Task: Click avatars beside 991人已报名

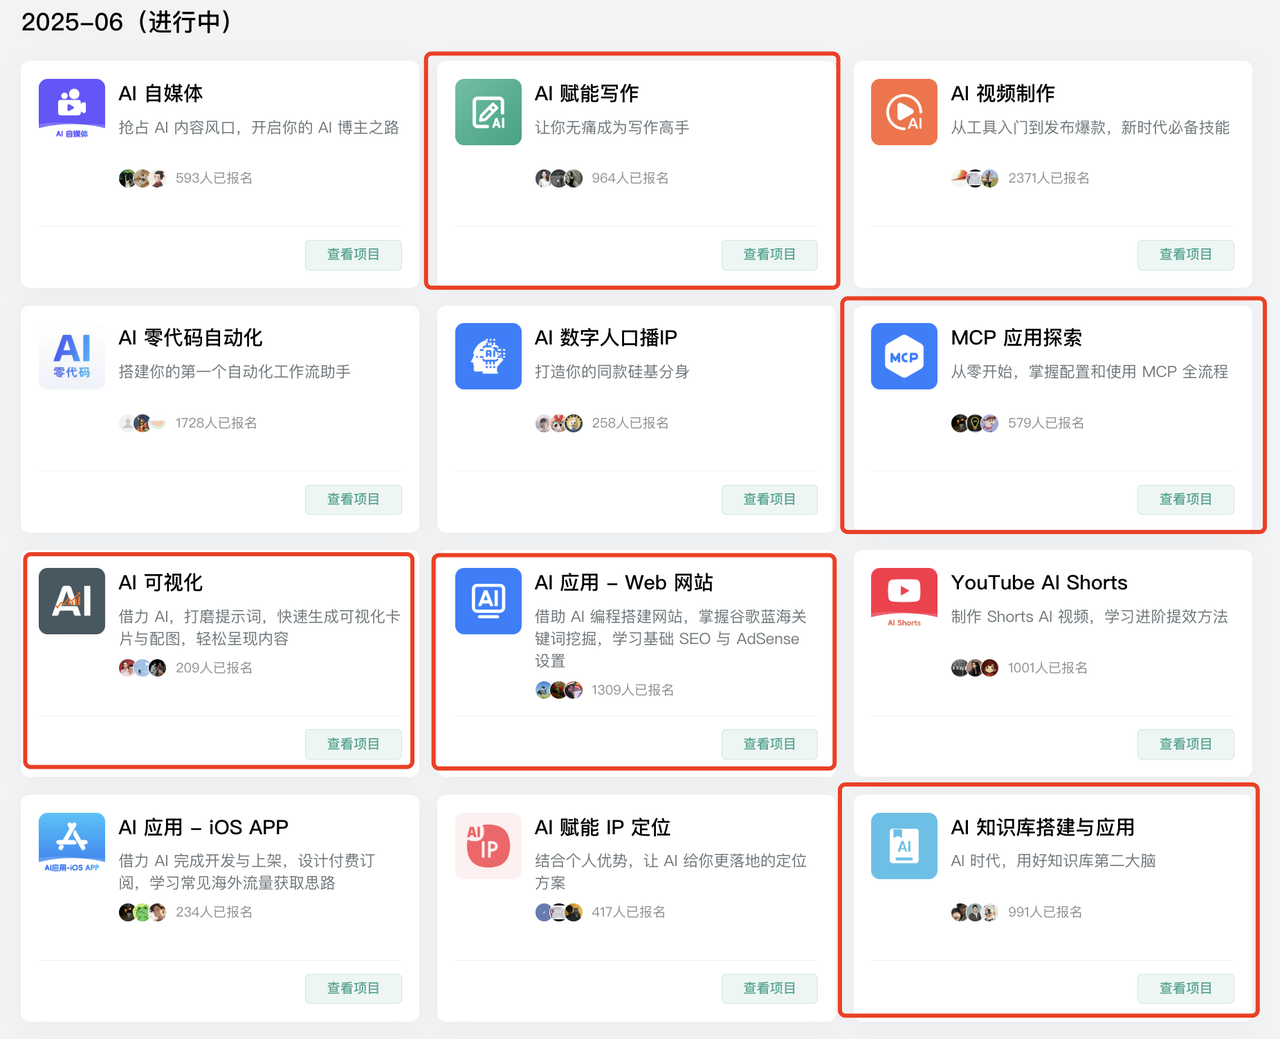Action: click(x=975, y=912)
